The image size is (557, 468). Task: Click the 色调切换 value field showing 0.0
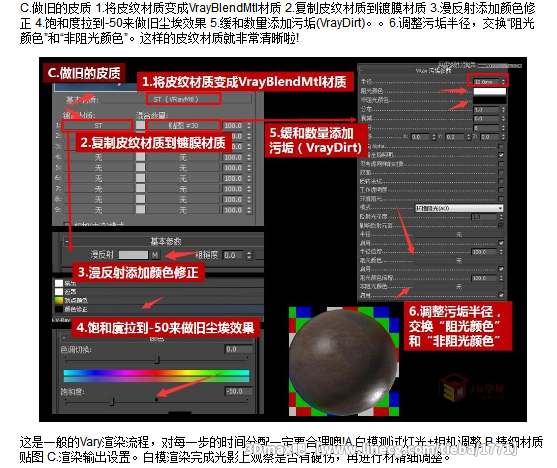pyautogui.click(x=239, y=349)
